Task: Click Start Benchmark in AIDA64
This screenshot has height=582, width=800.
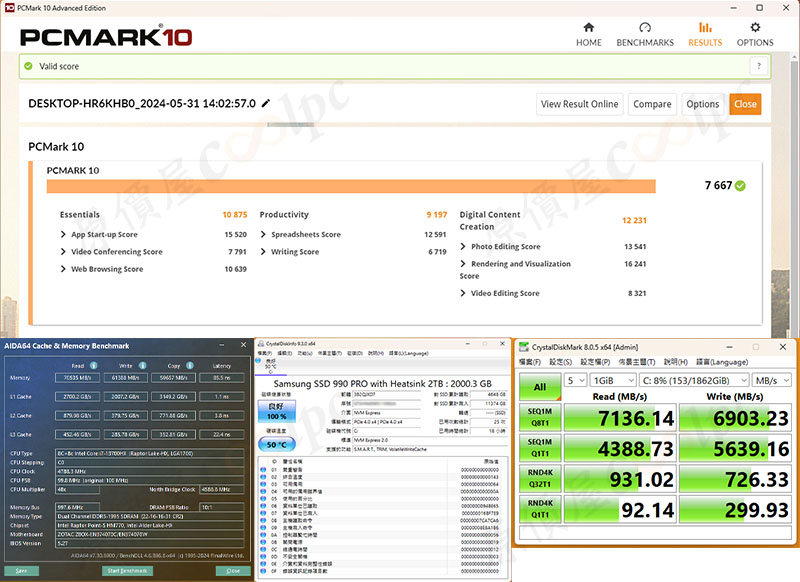Action: (x=127, y=571)
